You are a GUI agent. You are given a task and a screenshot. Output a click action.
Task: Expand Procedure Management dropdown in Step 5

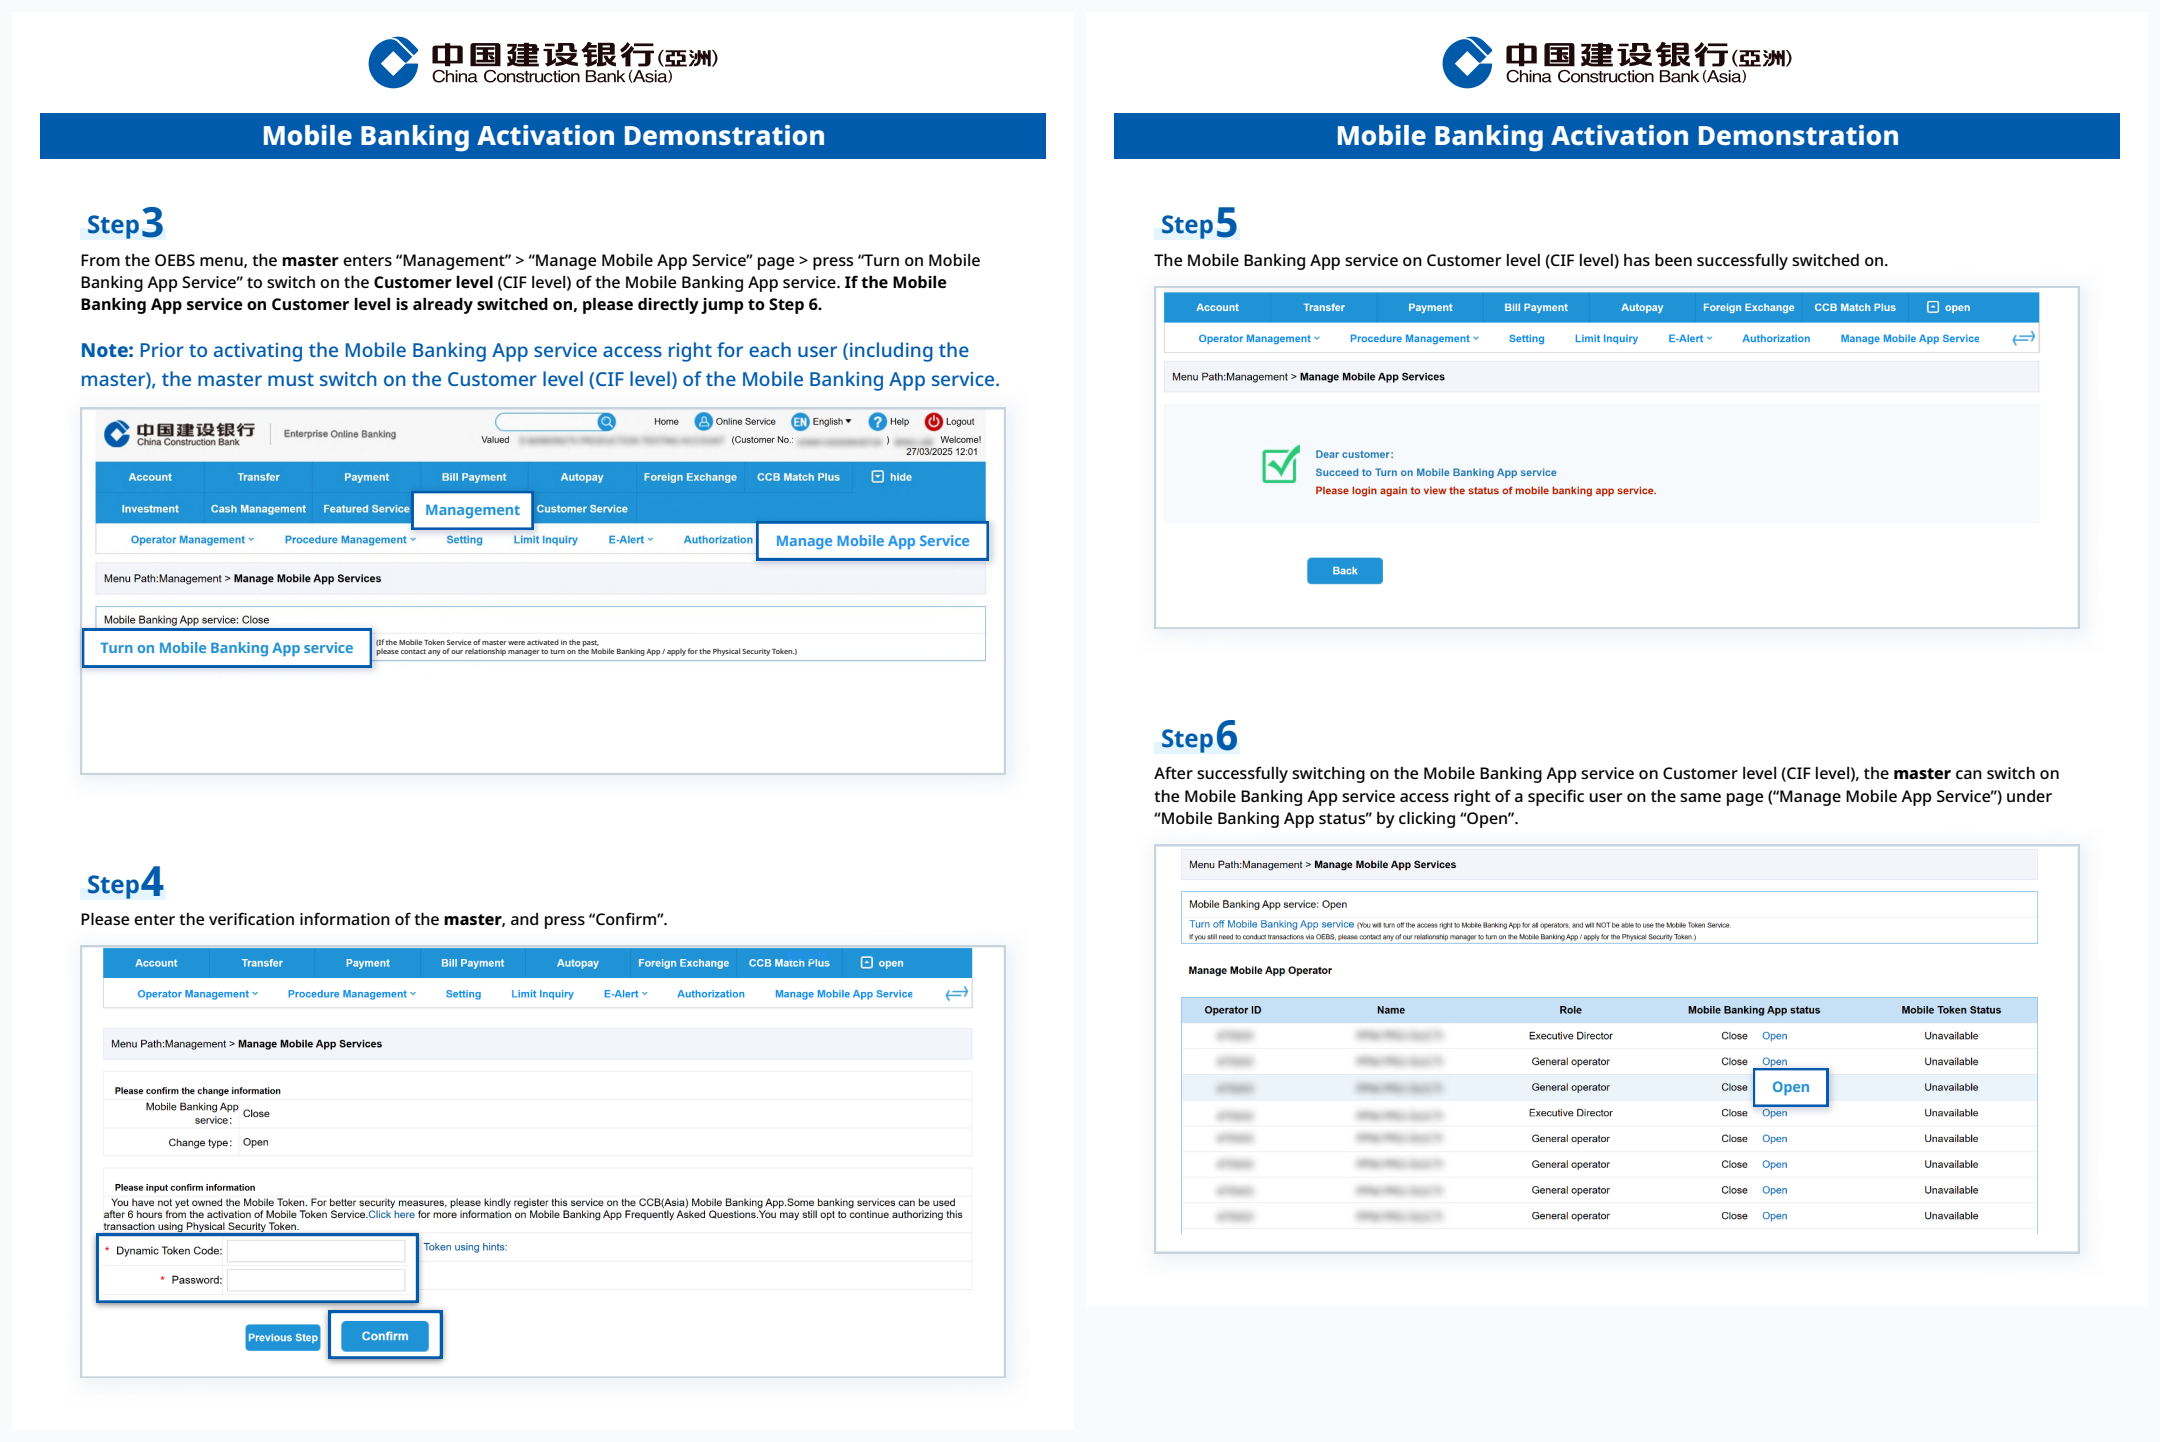(1414, 339)
